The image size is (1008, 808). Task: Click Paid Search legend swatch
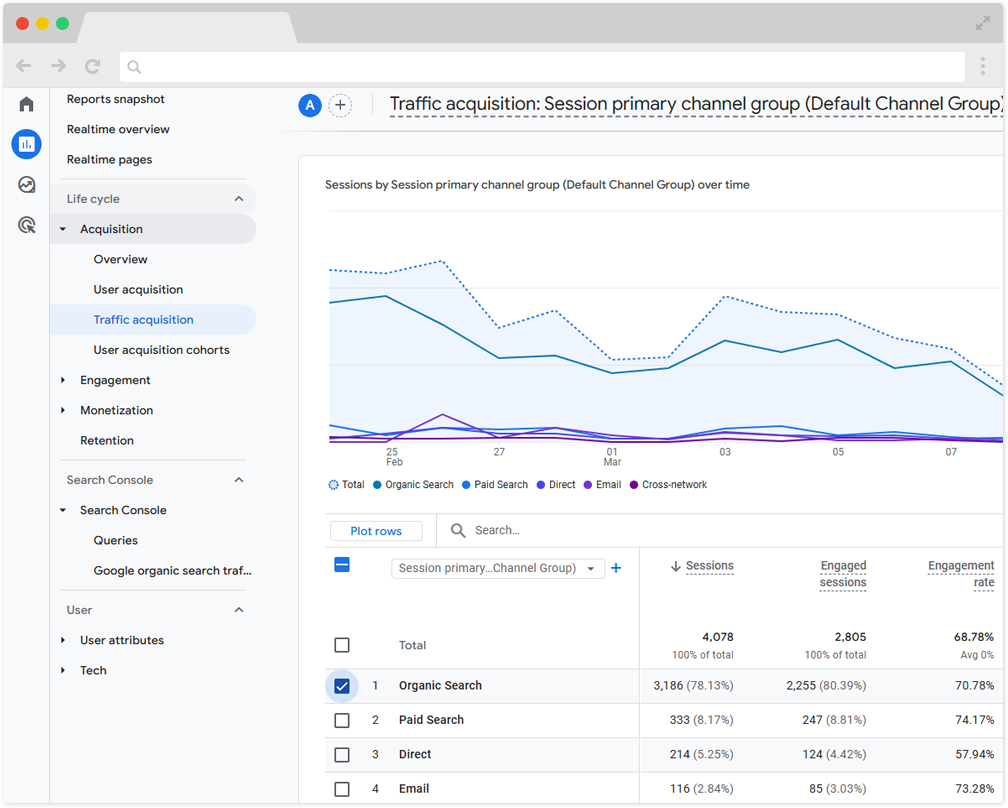(466, 485)
